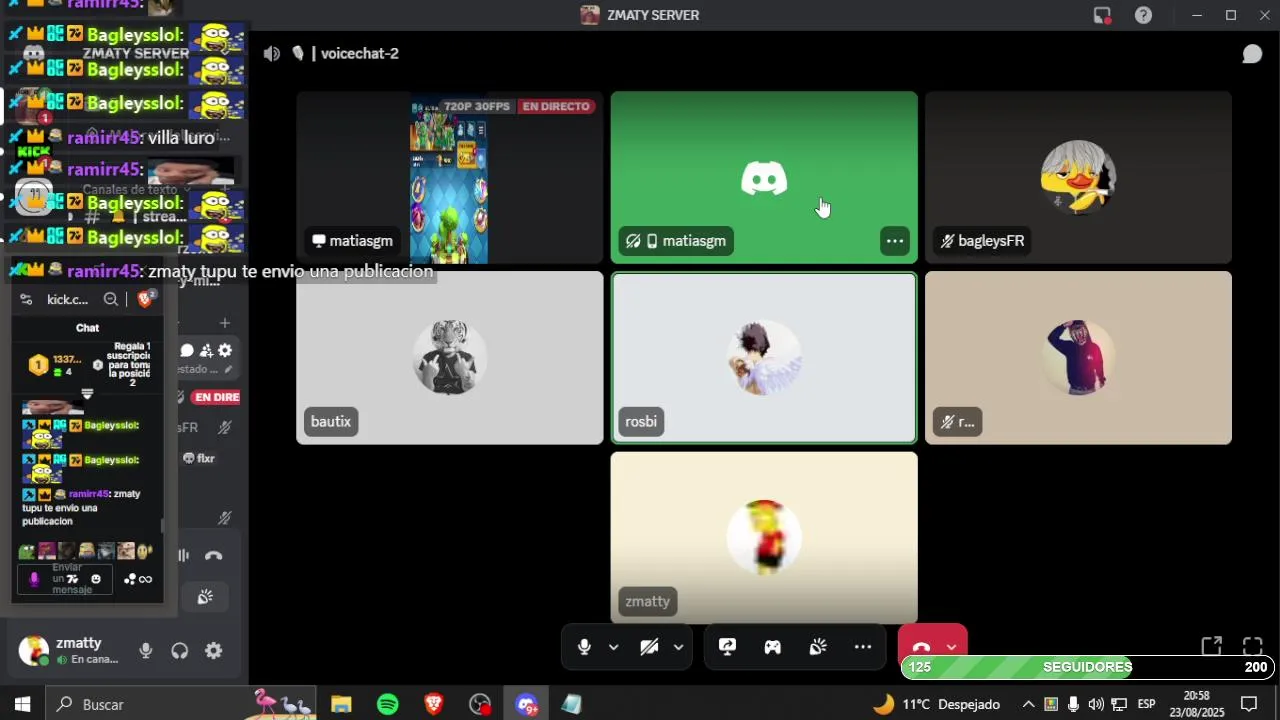The image size is (1280, 720).
Task: Mute microphone in call controls
Action: coord(585,647)
